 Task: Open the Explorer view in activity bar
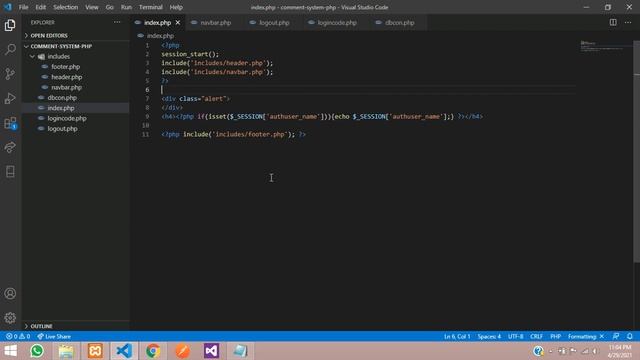(x=10, y=25)
